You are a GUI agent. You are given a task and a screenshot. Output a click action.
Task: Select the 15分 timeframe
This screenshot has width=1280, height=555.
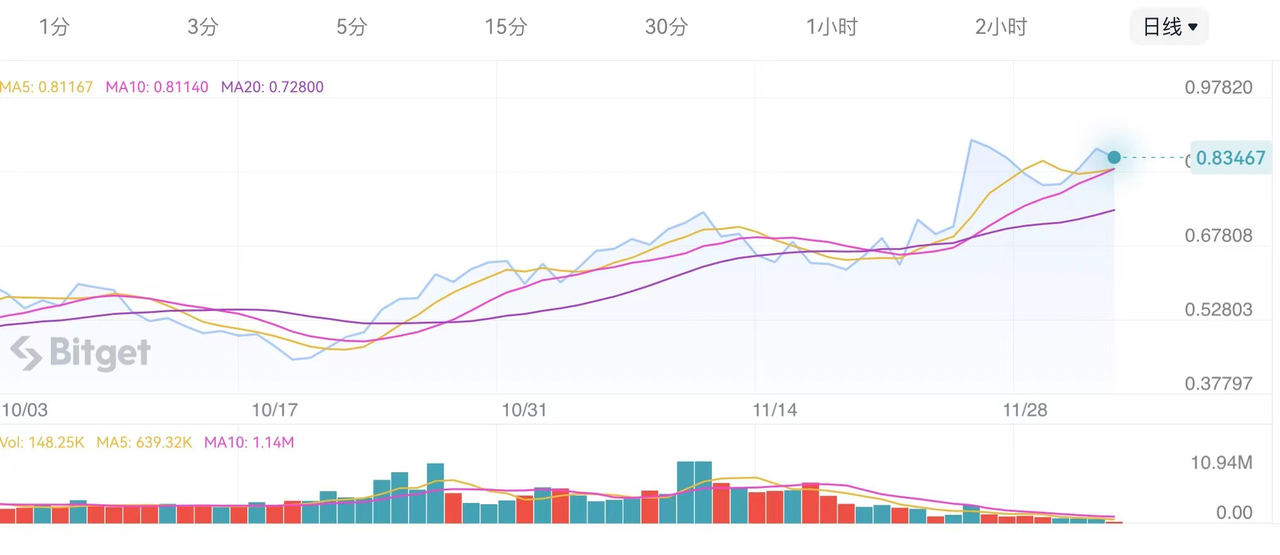(506, 27)
